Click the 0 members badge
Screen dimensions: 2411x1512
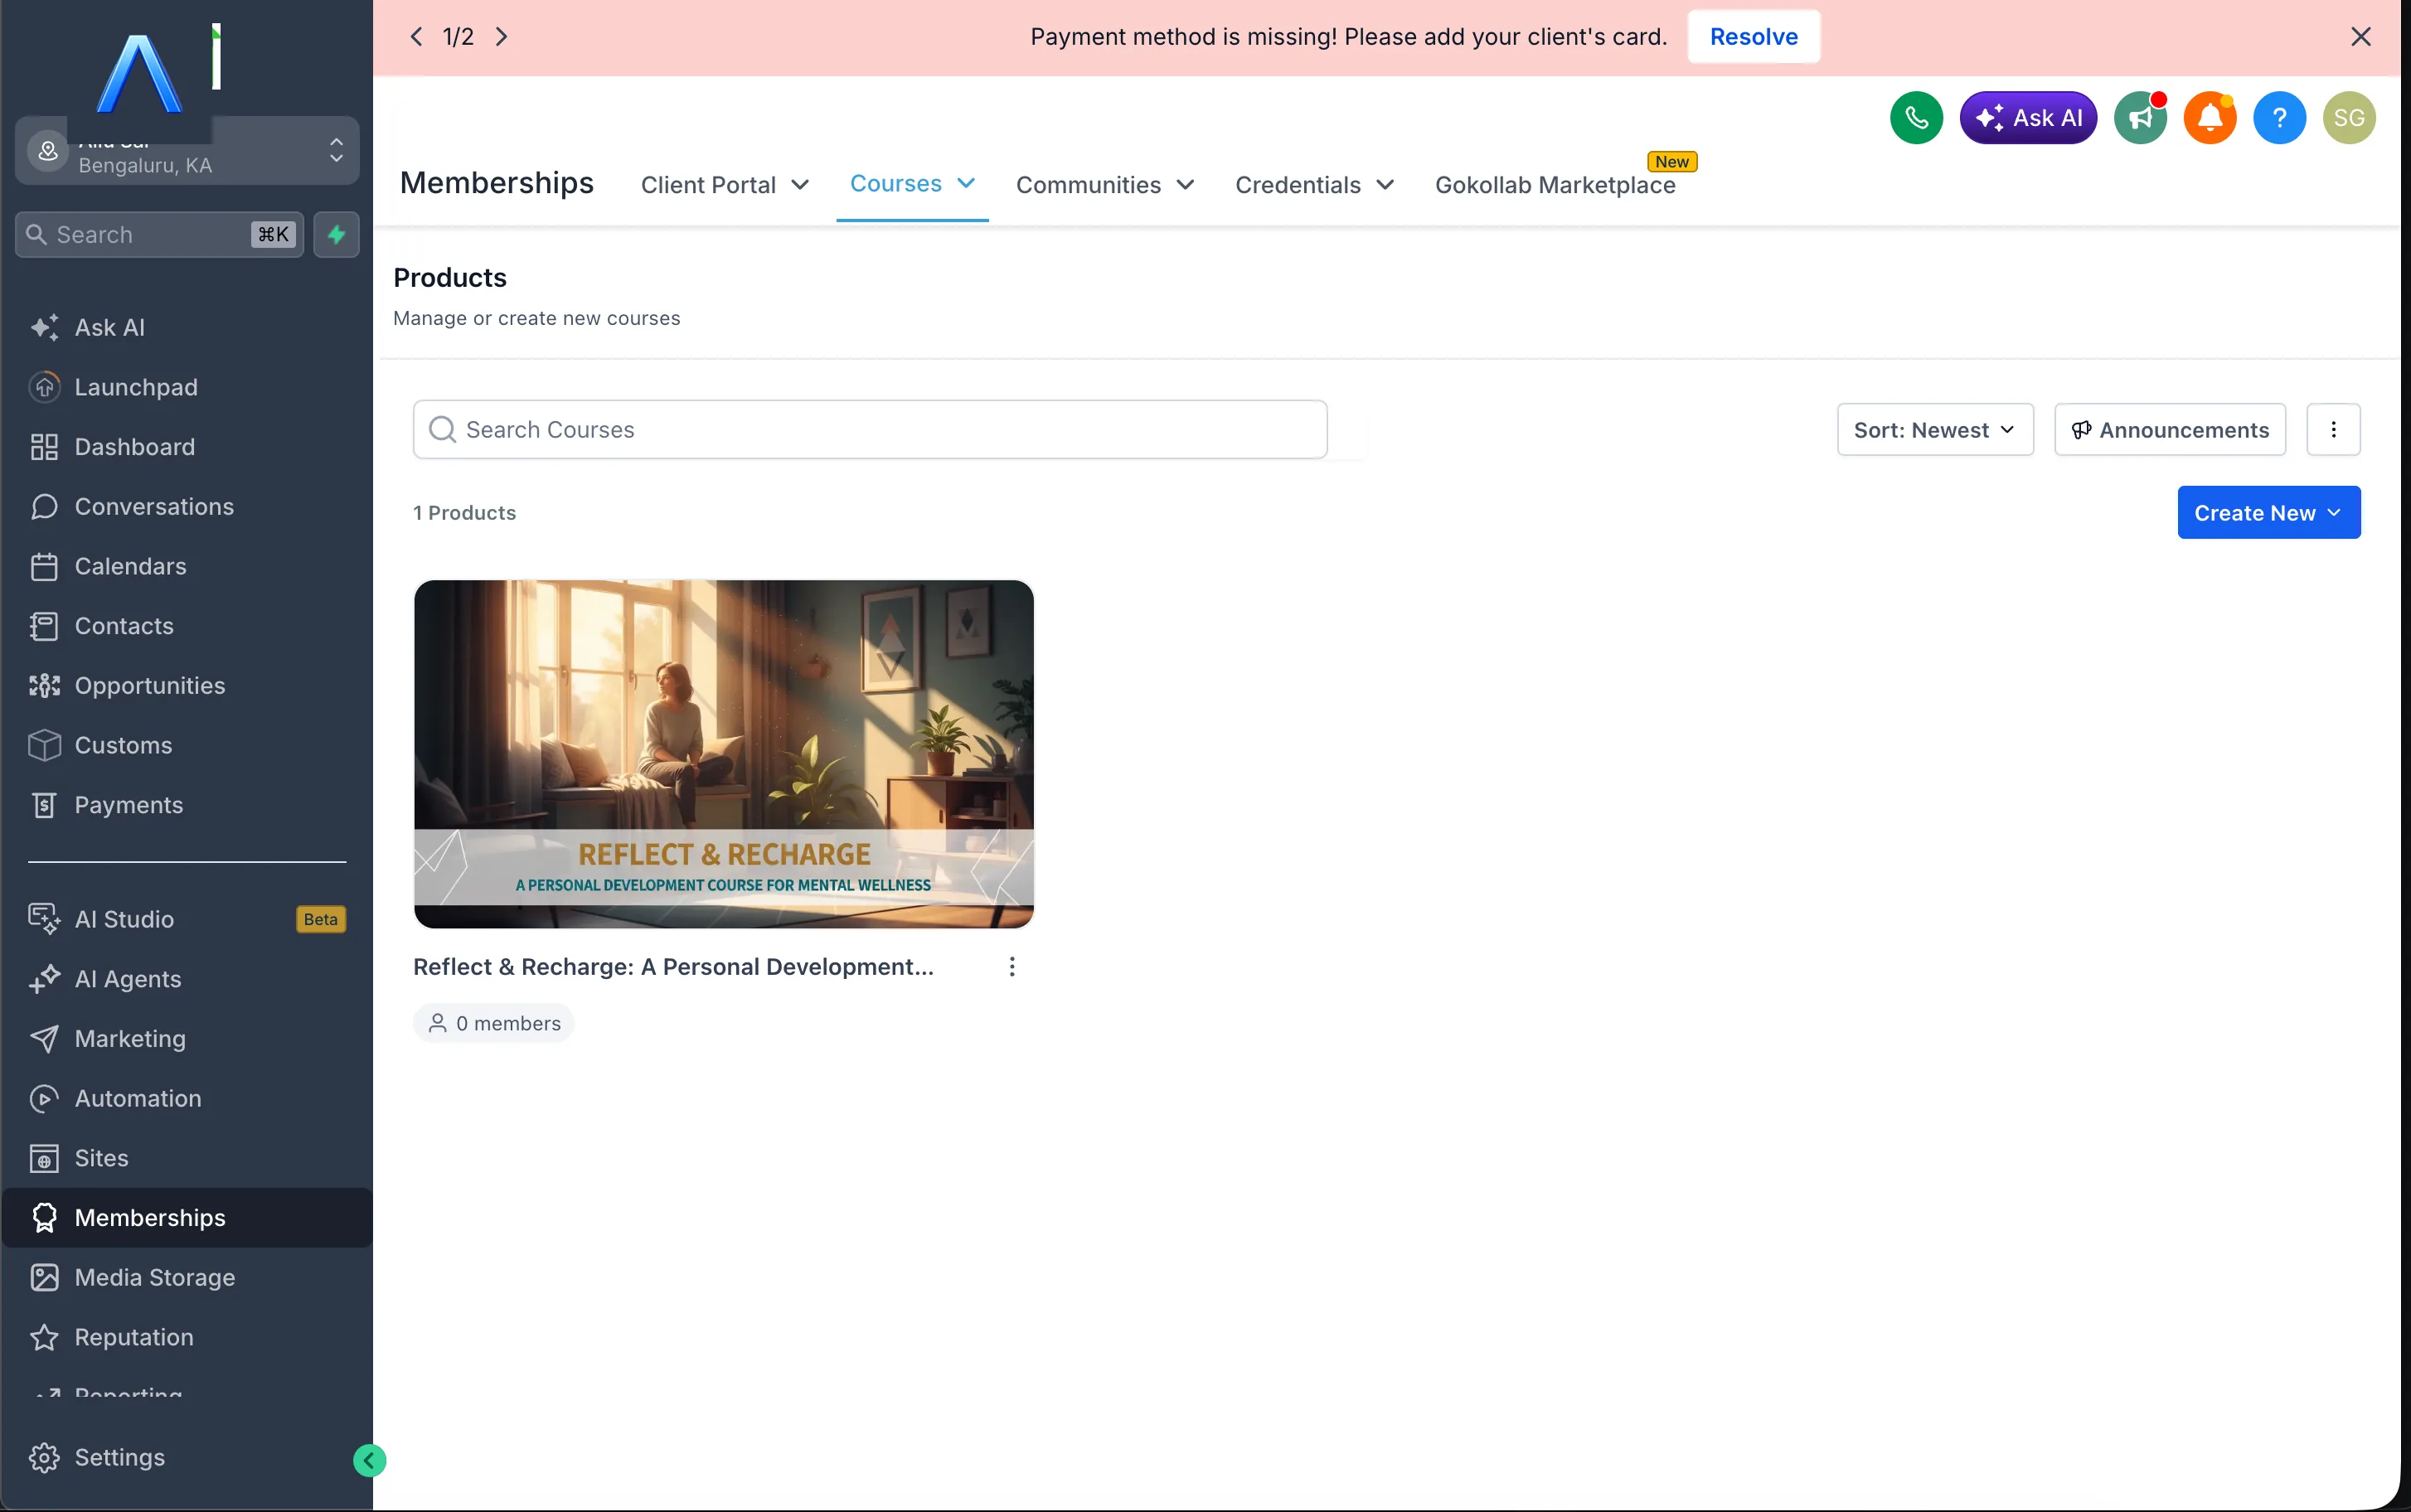[494, 1023]
